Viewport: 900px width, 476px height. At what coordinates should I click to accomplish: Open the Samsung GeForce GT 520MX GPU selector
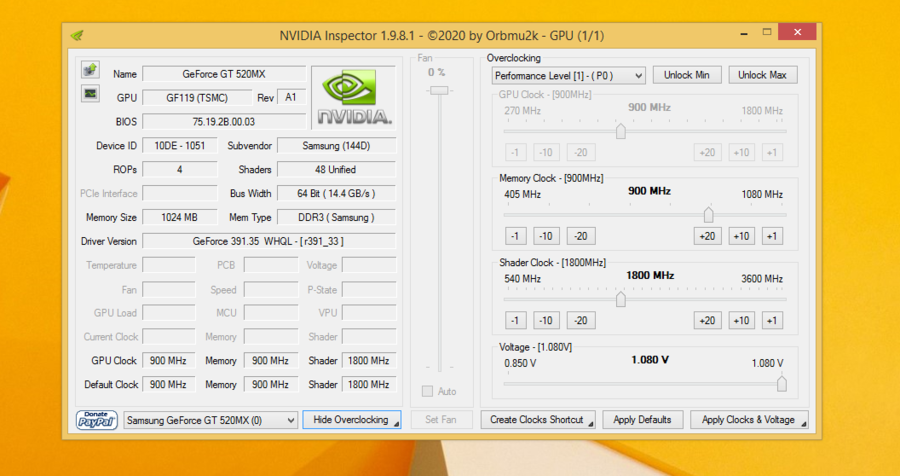pyautogui.click(x=211, y=420)
